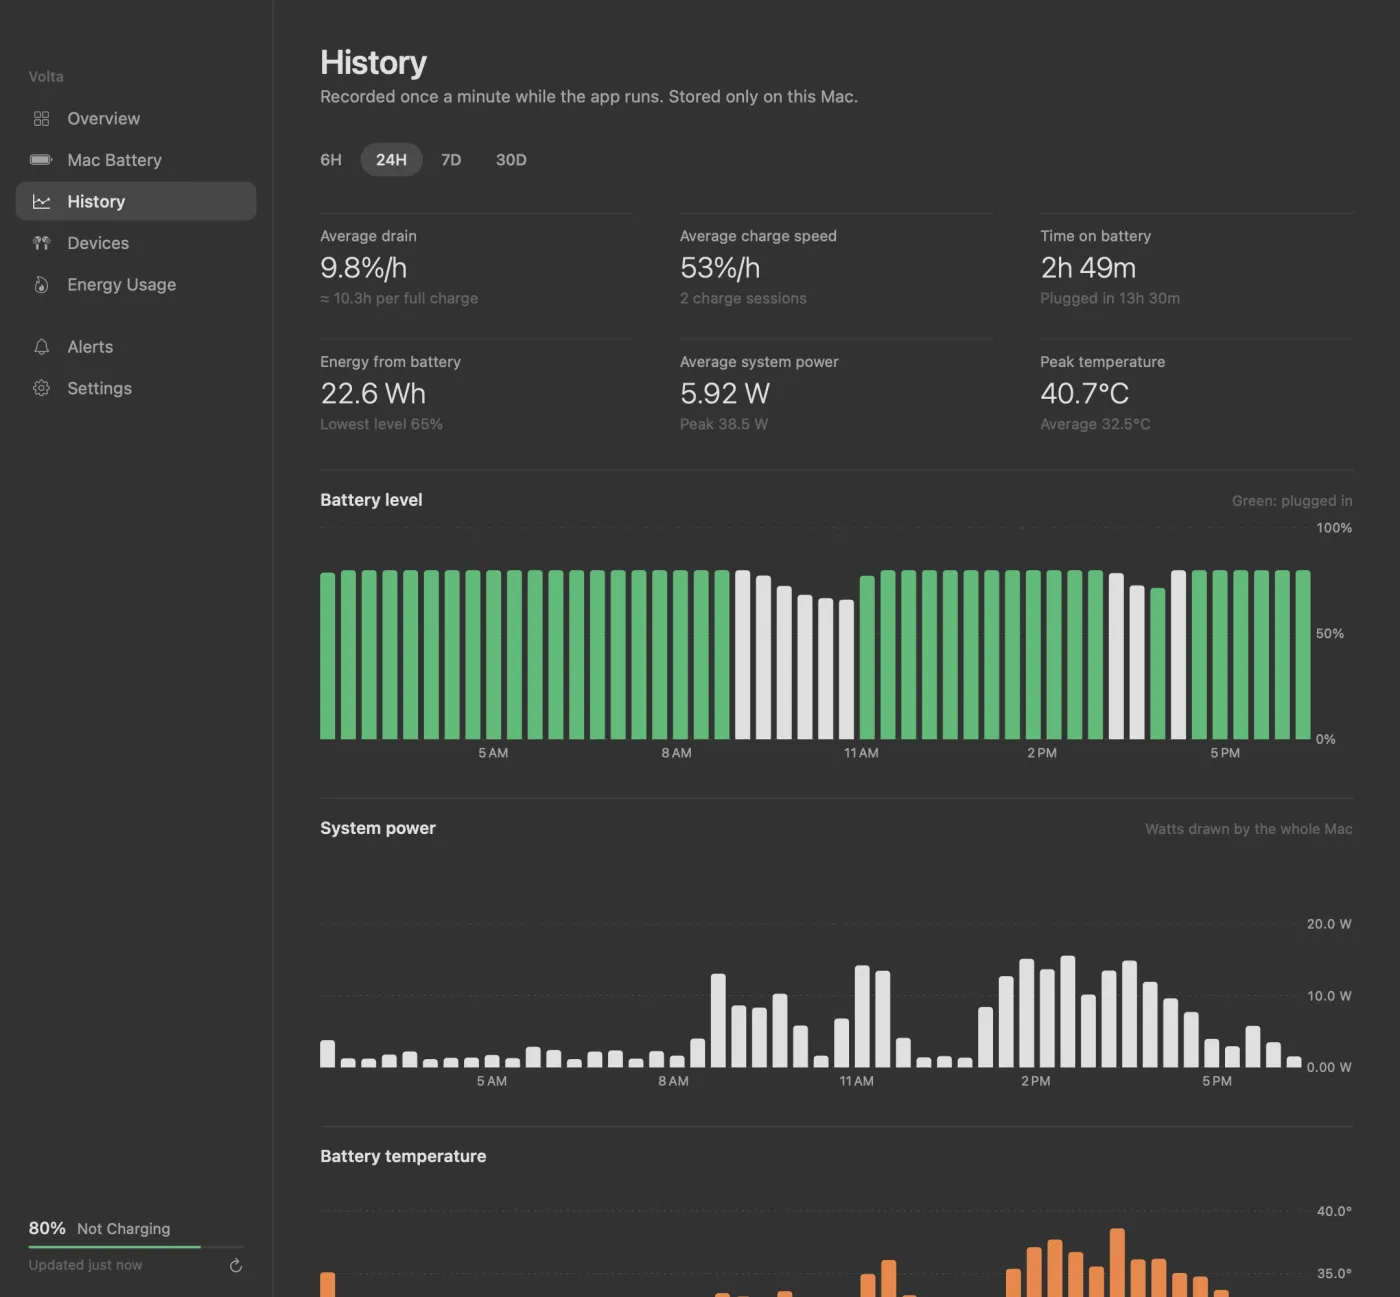Refresh battery status with the reload icon
This screenshot has height=1297, width=1400.
(236, 1266)
